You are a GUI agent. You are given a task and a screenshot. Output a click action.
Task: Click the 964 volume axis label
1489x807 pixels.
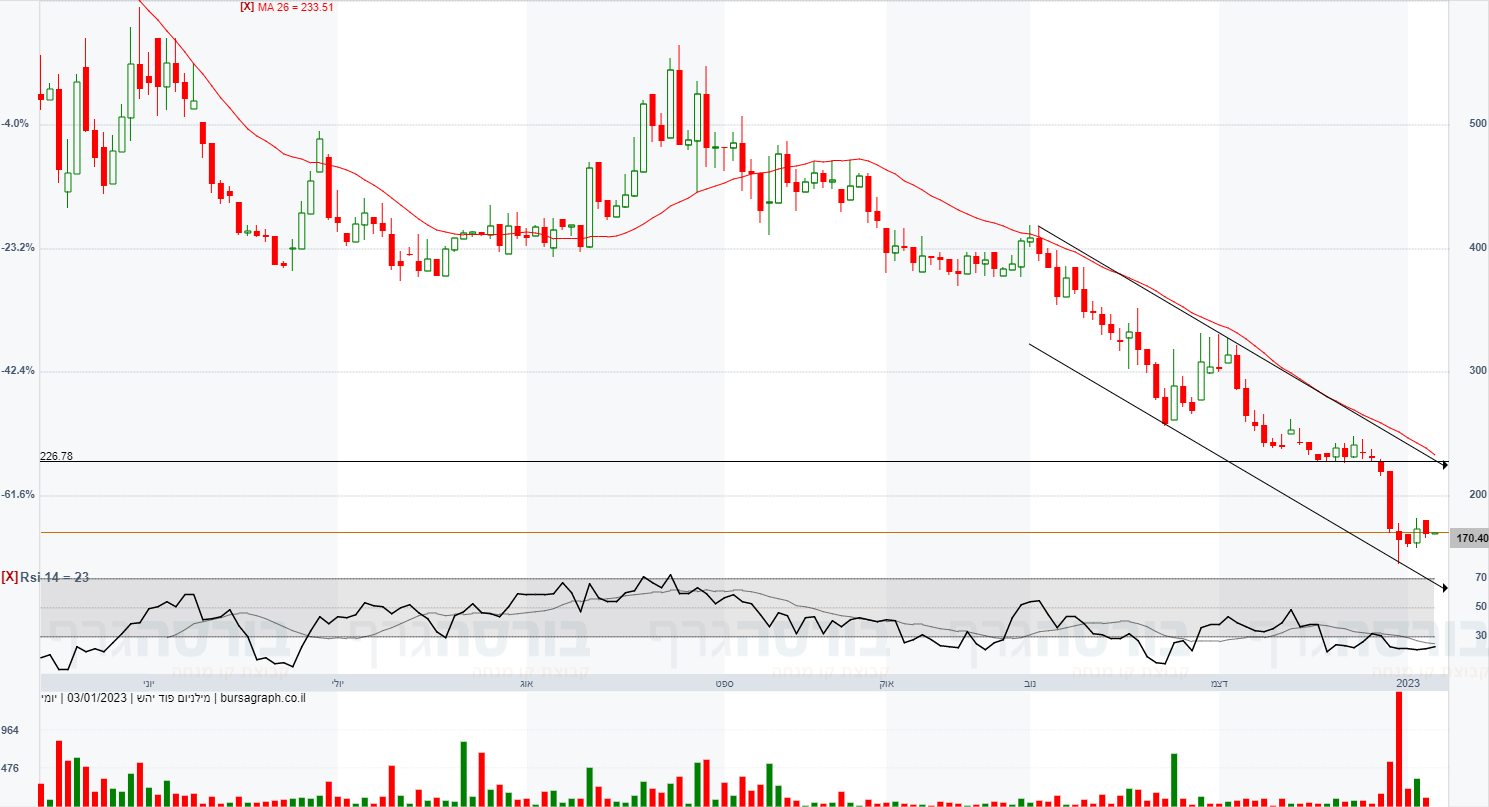click(x=10, y=731)
